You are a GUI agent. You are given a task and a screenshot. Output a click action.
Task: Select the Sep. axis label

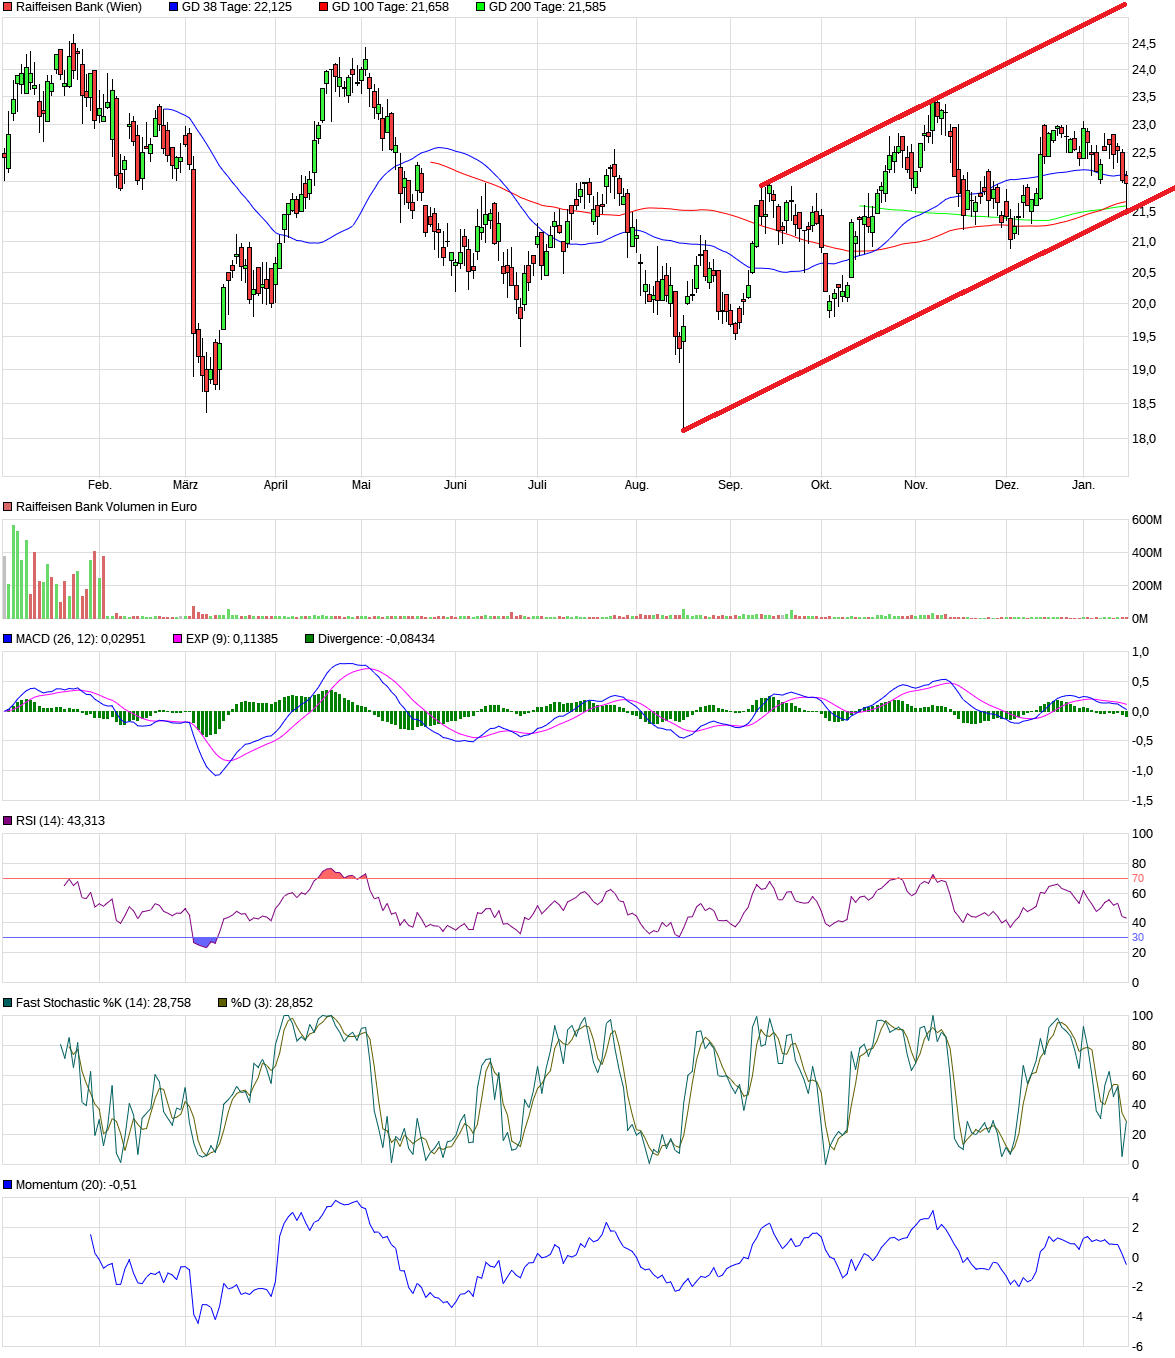(731, 483)
